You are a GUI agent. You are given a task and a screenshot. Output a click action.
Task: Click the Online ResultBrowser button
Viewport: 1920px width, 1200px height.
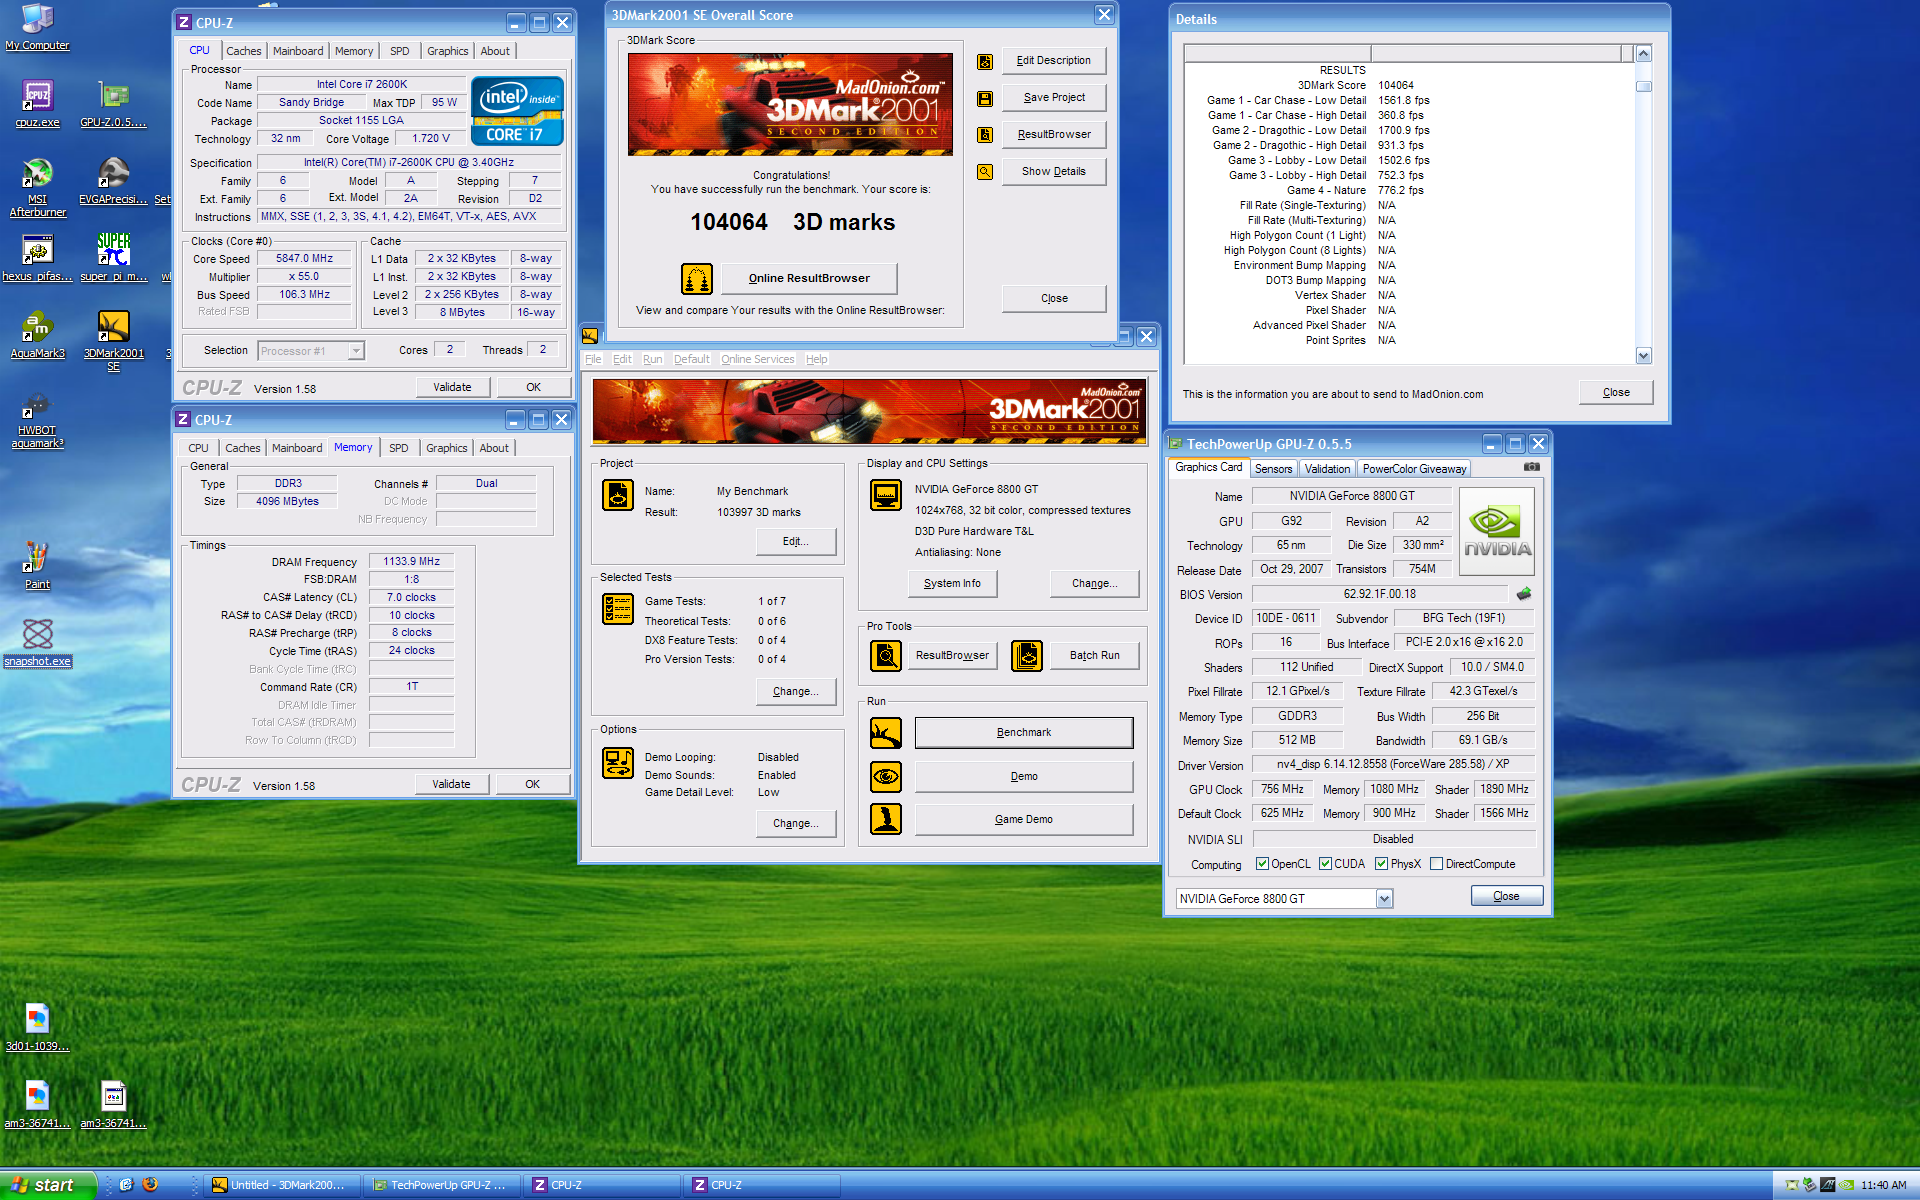809,279
